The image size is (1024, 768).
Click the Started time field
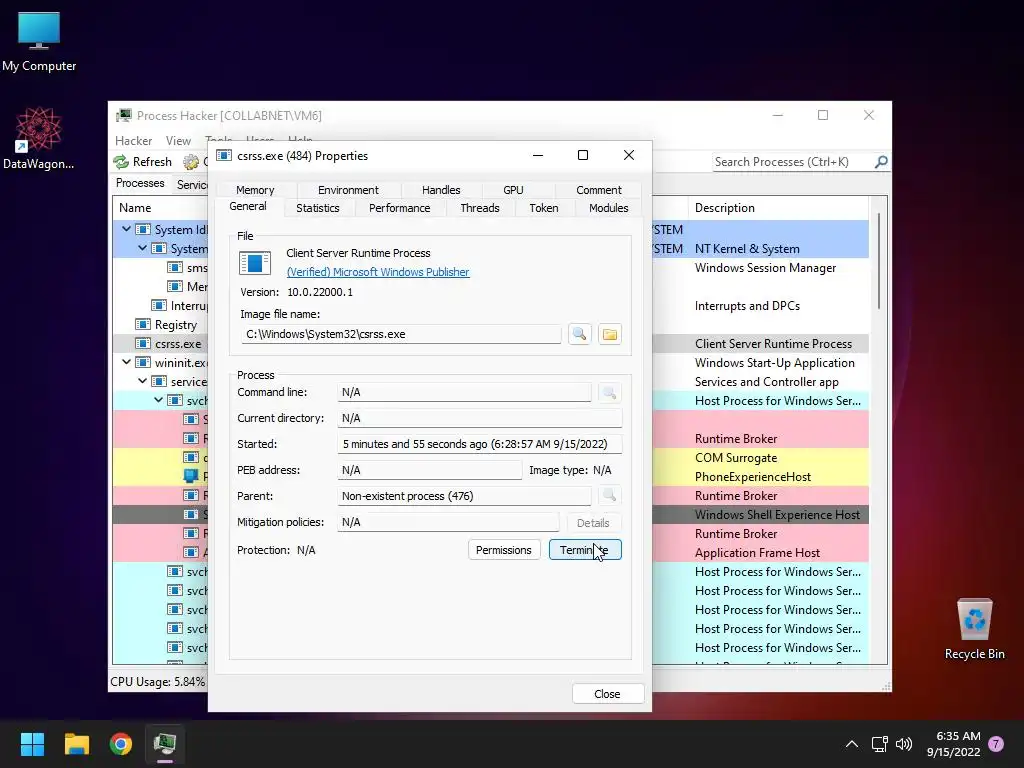[479, 444]
